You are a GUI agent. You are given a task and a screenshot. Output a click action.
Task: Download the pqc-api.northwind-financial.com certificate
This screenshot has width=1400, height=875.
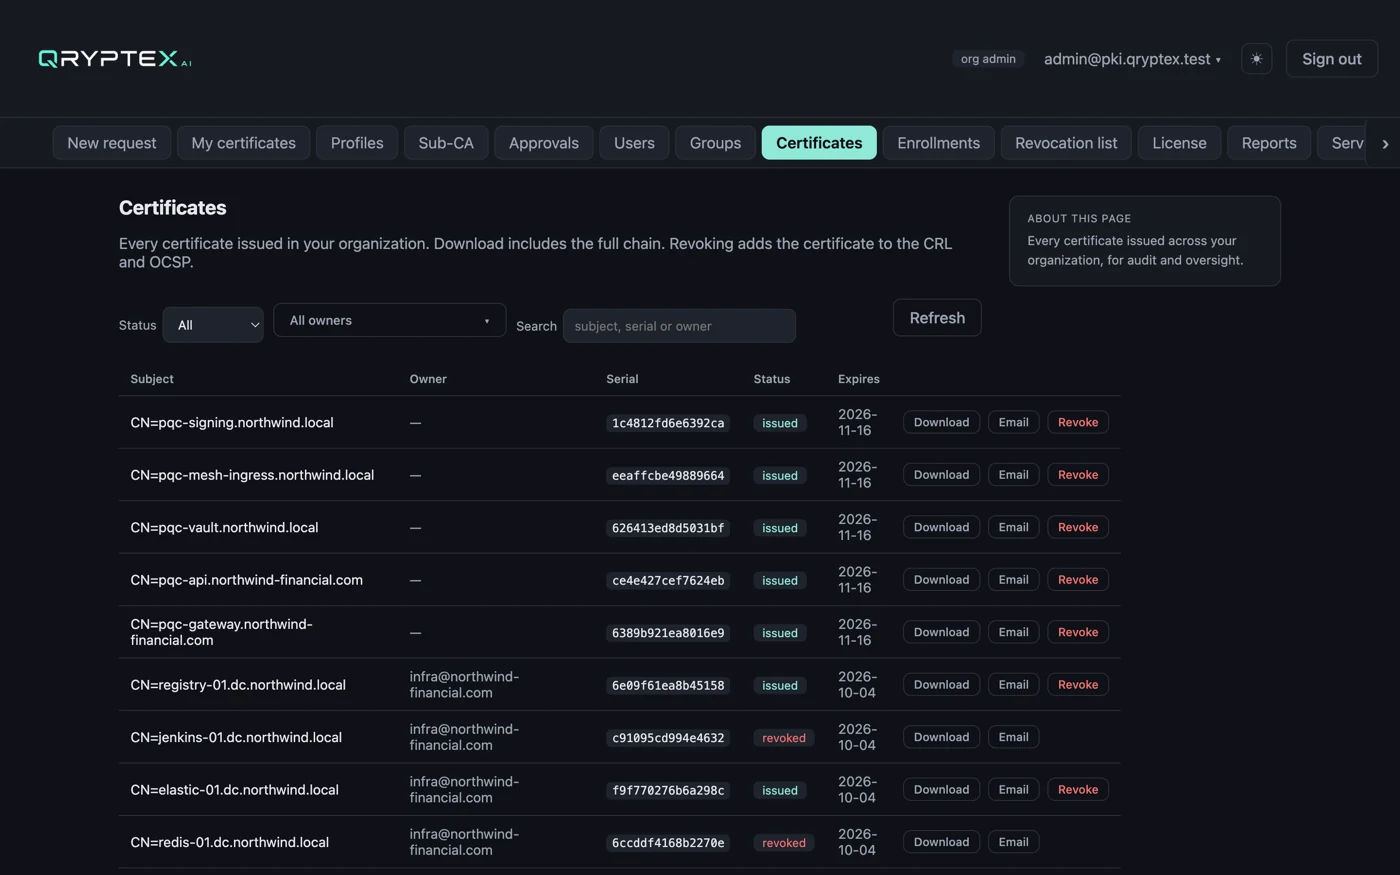941,580
